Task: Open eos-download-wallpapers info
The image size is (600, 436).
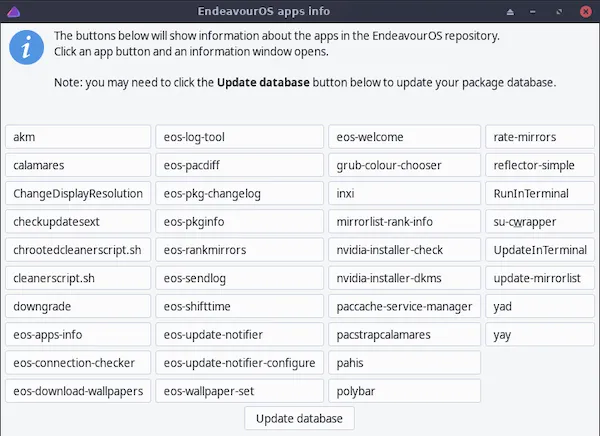Action: [78, 391]
